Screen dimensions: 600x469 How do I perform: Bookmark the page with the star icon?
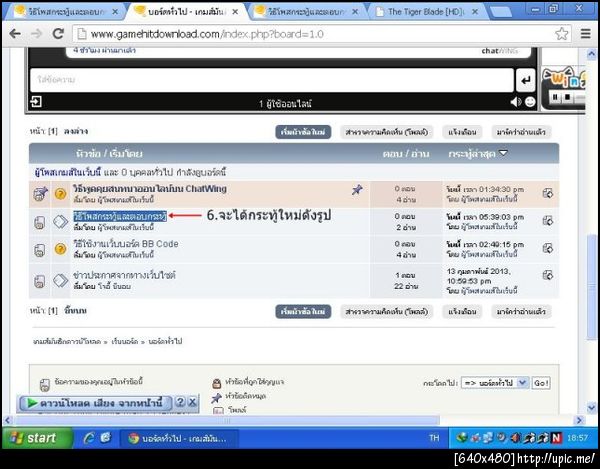pos(561,34)
